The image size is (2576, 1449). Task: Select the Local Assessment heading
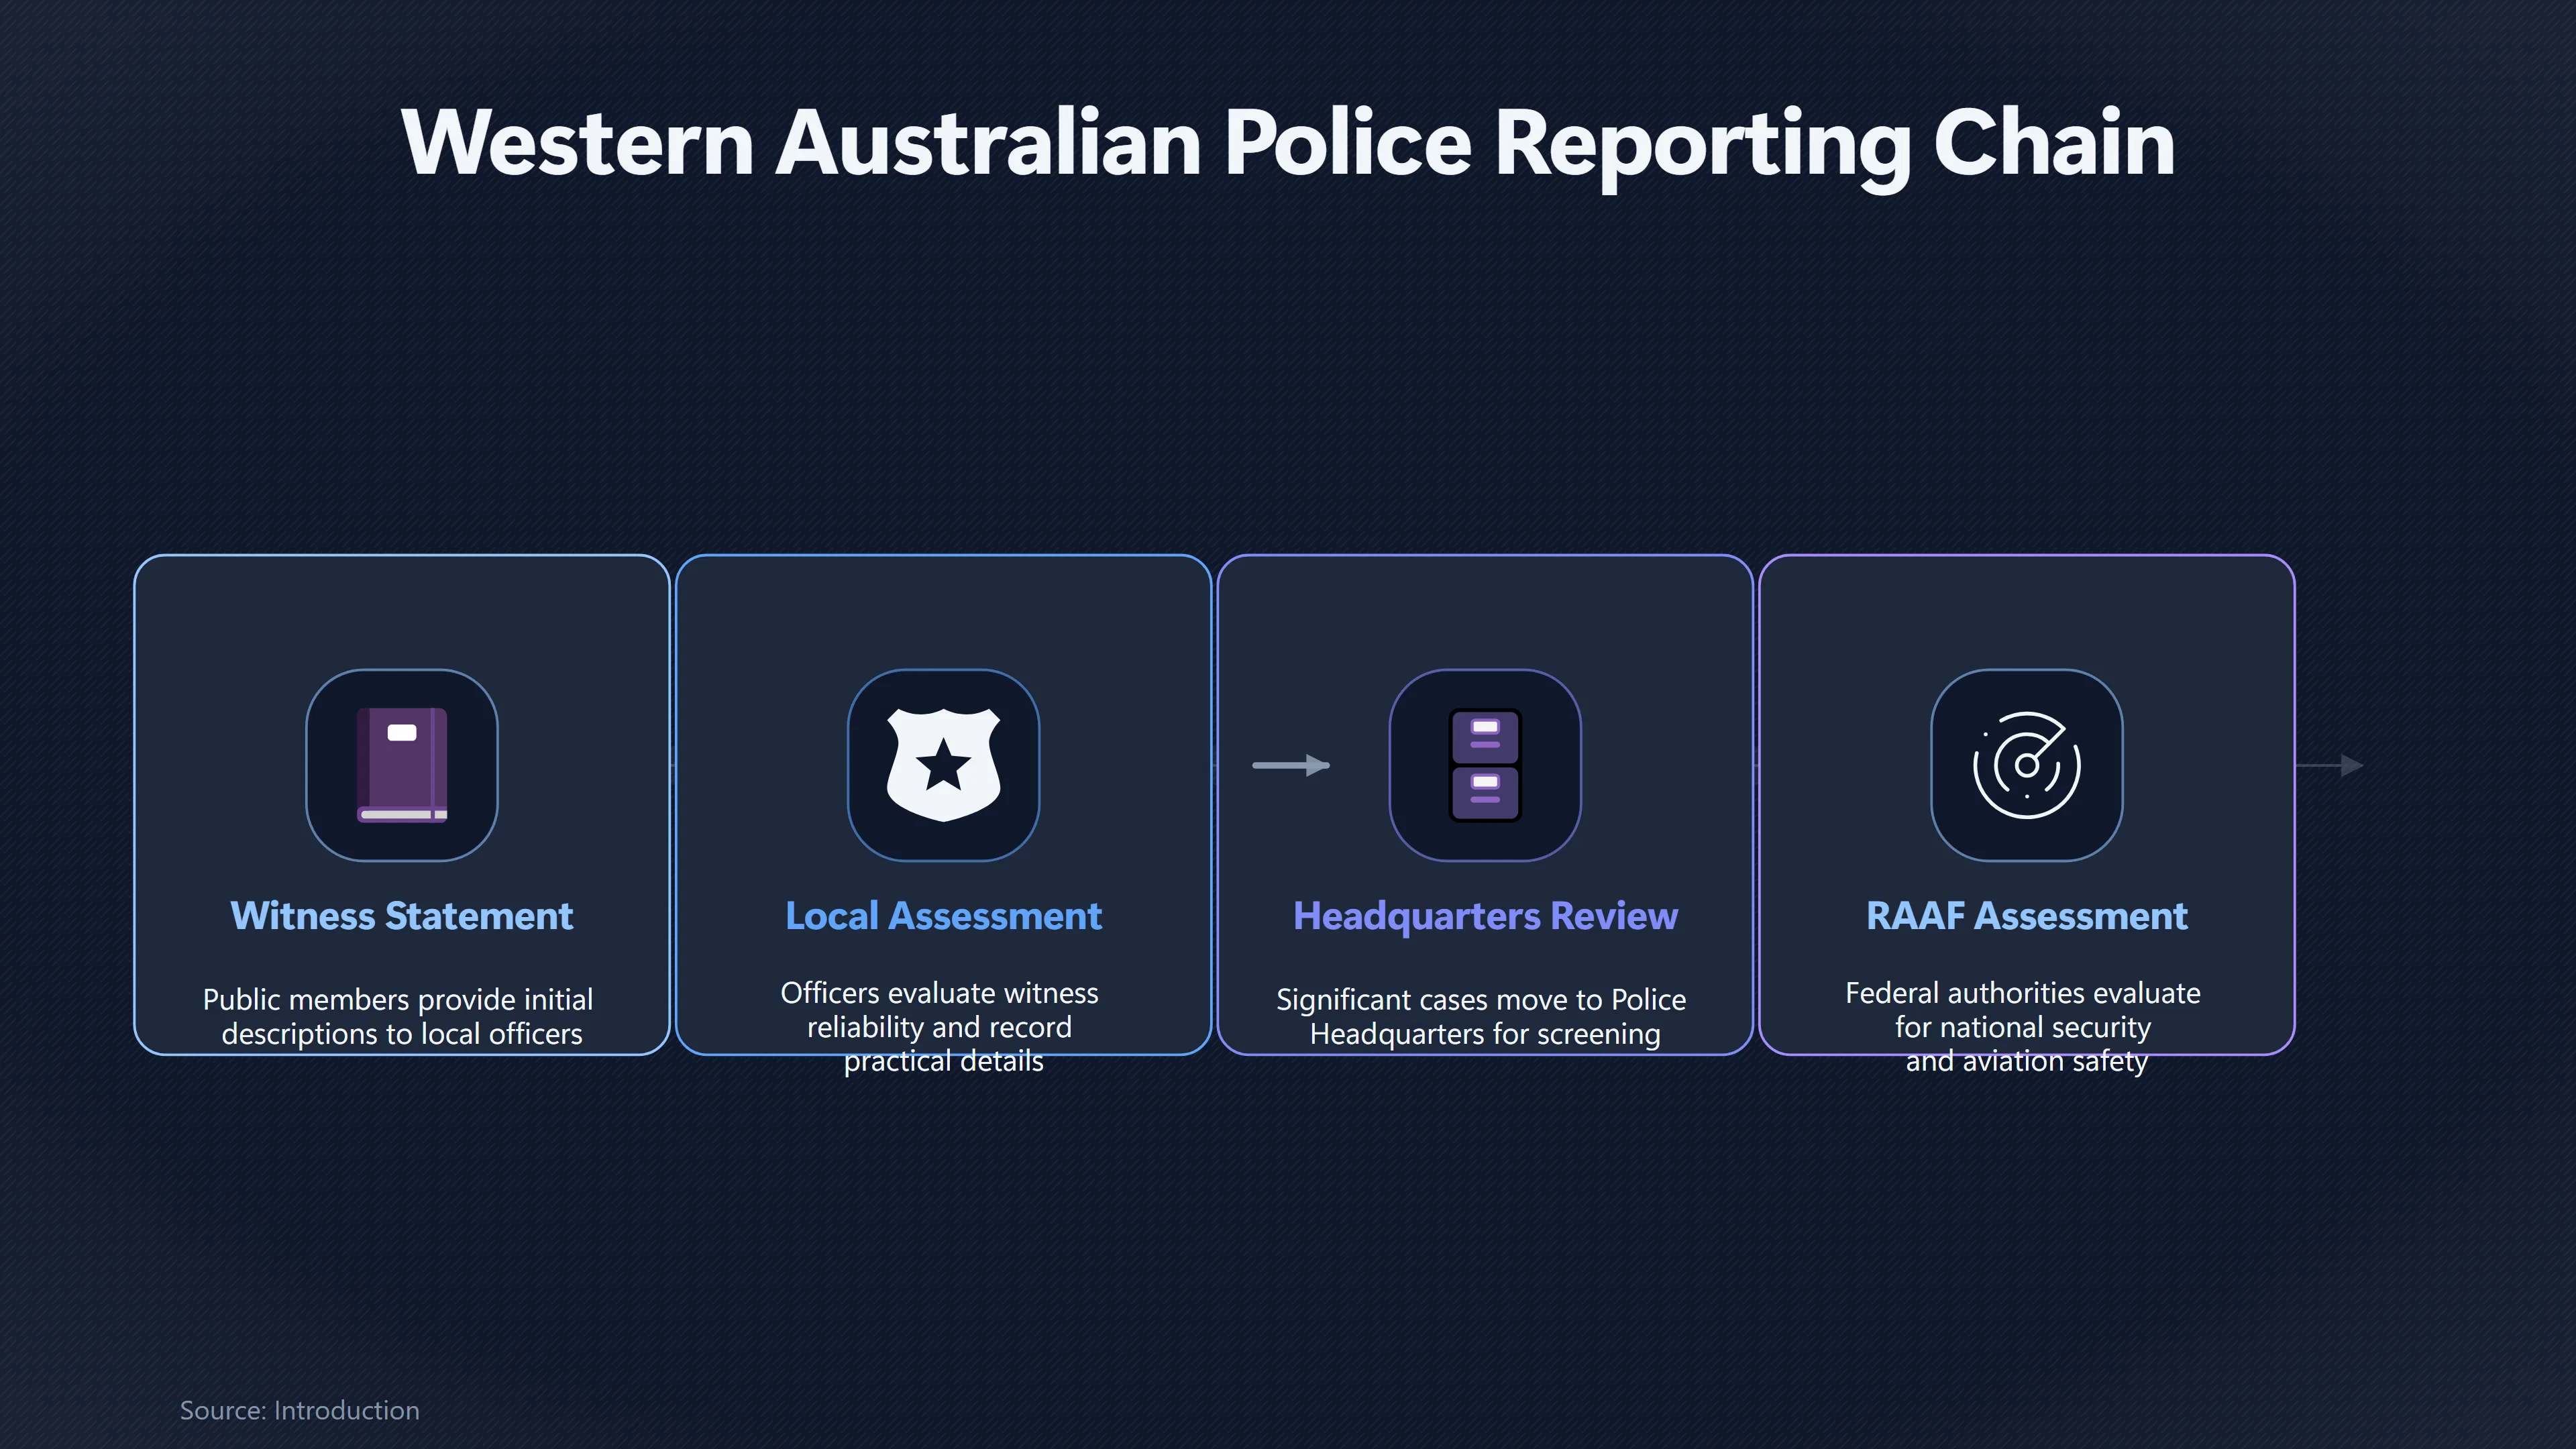(943, 916)
